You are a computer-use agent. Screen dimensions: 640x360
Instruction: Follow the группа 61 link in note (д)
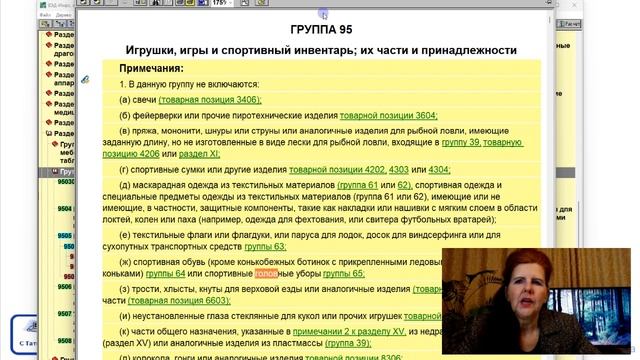(358, 185)
